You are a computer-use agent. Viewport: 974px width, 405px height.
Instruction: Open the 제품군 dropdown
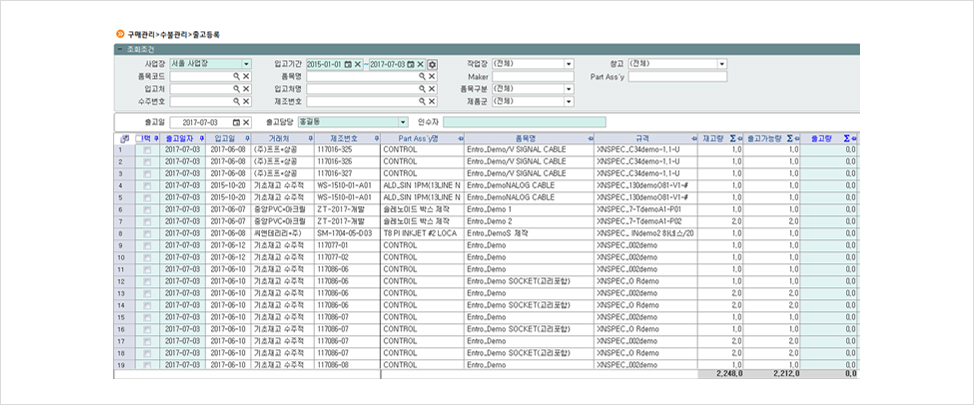pos(569,101)
